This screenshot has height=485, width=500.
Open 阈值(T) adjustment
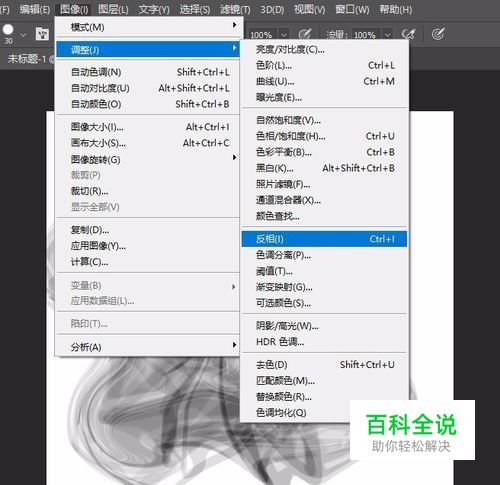324,271
